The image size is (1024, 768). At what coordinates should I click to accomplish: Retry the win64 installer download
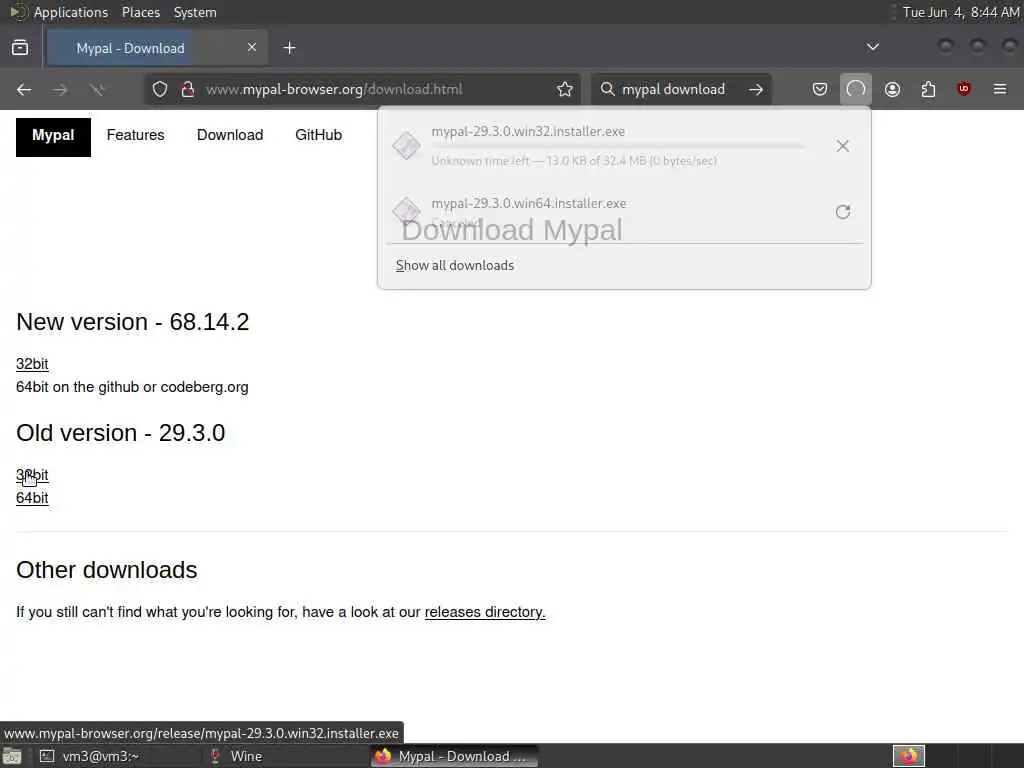[x=842, y=212]
